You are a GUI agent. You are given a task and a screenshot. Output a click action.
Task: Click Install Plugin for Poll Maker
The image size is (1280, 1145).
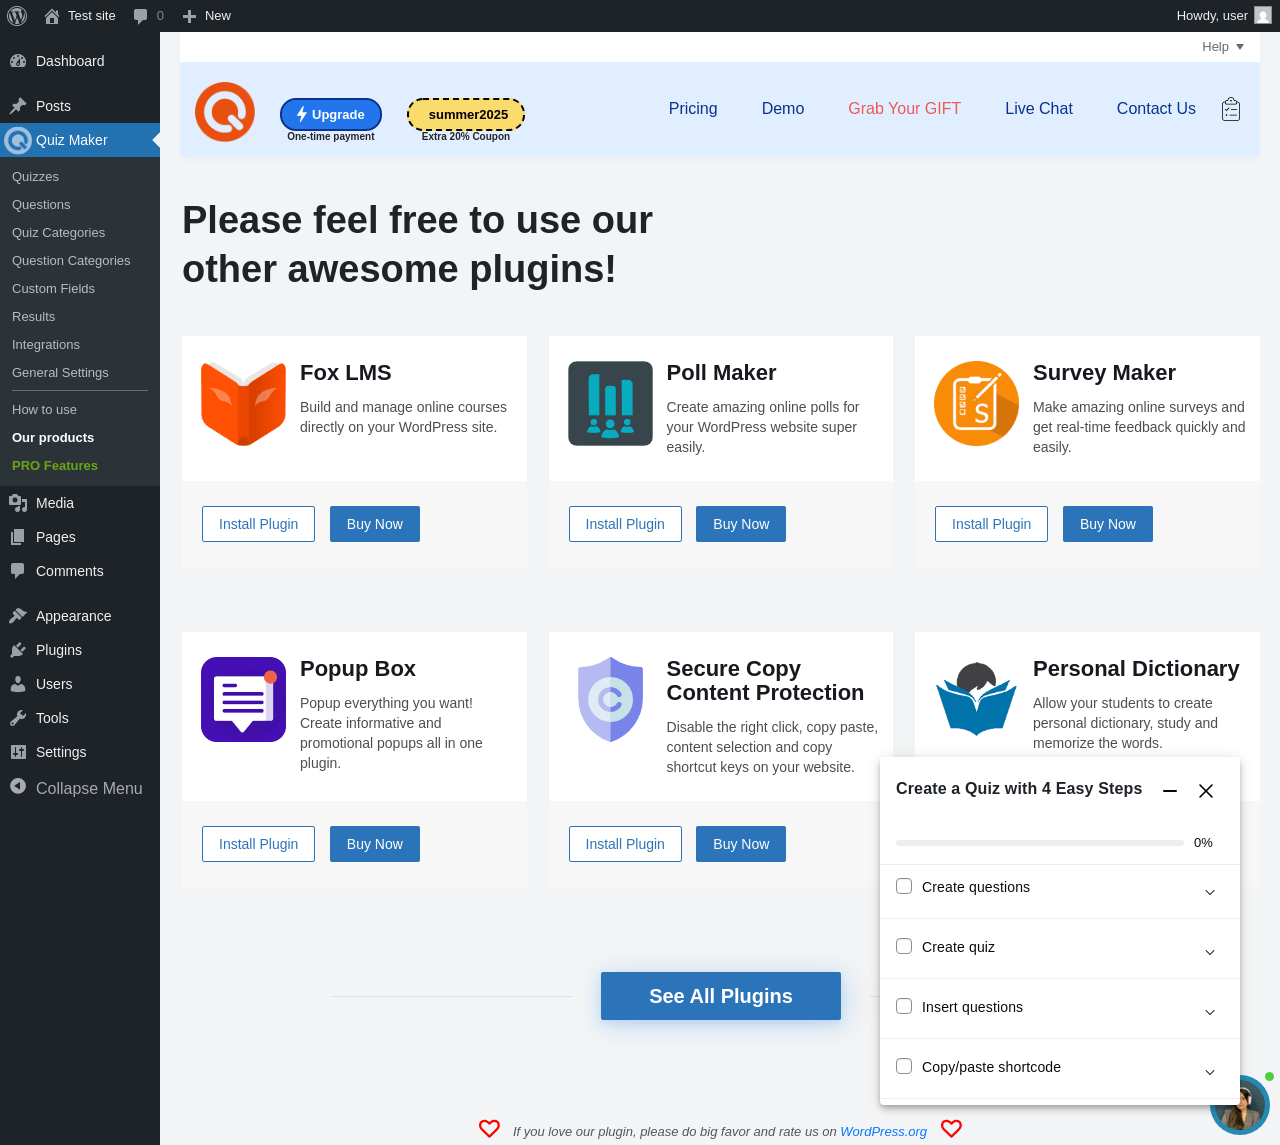(x=625, y=524)
